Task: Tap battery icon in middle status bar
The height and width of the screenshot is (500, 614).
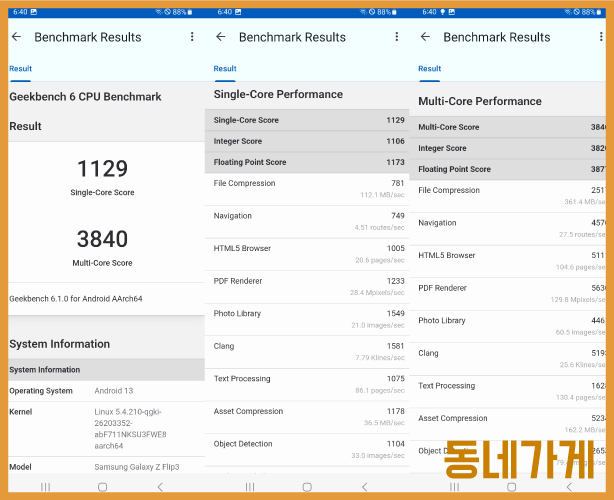Action: tap(394, 12)
